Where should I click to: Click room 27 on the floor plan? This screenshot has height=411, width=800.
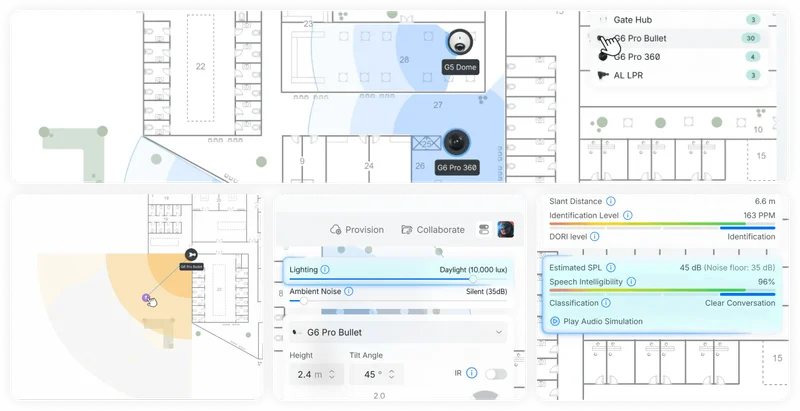(x=438, y=105)
